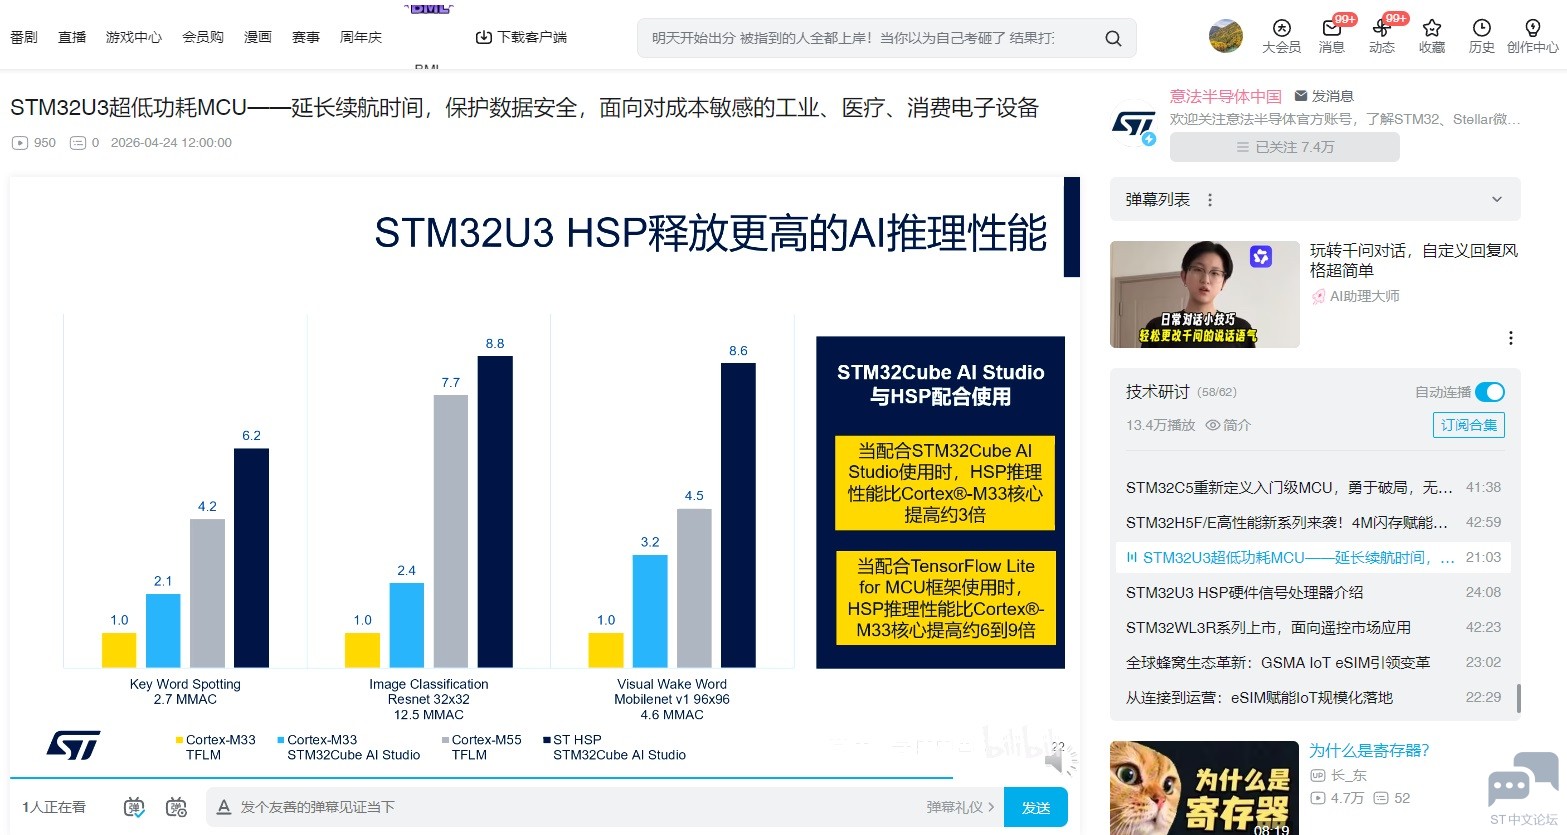Image resolution: width=1567 pixels, height=835 pixels.
Task: Open the 直播 nav item
Action: coord(72,37)
